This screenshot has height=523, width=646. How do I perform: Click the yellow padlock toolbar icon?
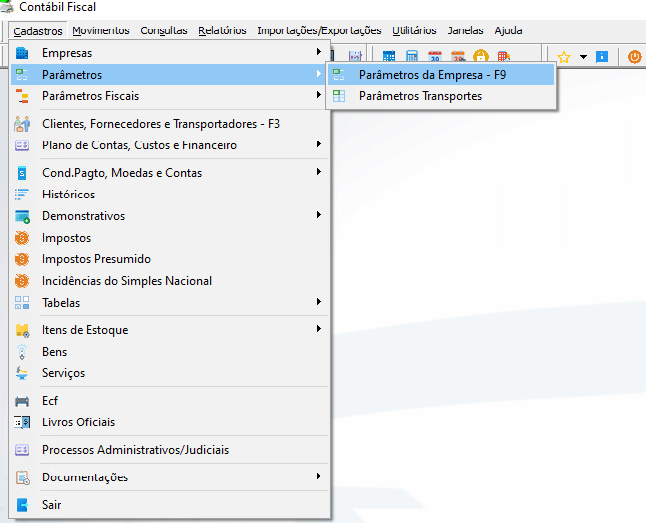(481, 56)
